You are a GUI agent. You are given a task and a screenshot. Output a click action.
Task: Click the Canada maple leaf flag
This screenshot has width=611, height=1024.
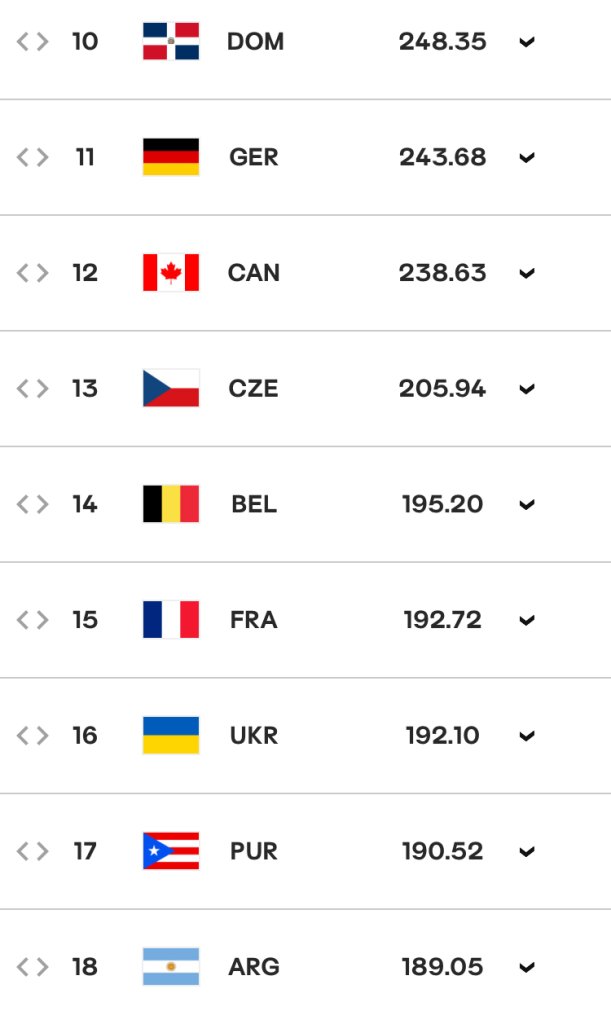171,272
